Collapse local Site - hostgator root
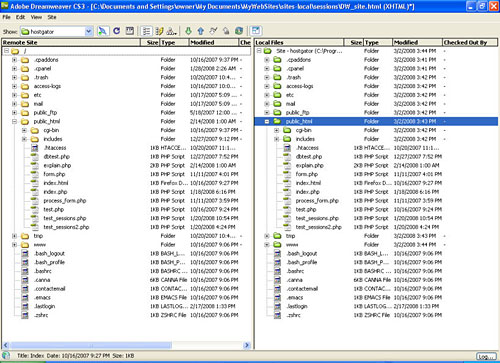 pos(259,51)
